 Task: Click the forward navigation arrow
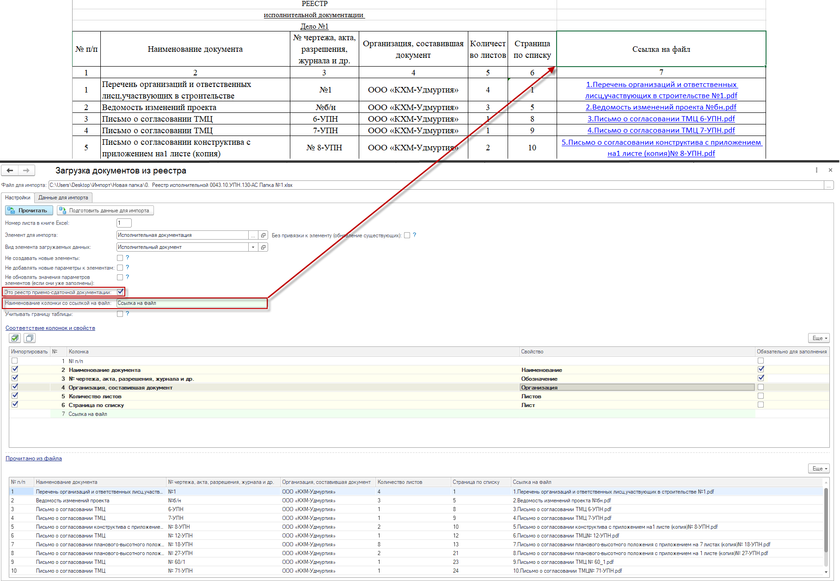tap(26, 171)
